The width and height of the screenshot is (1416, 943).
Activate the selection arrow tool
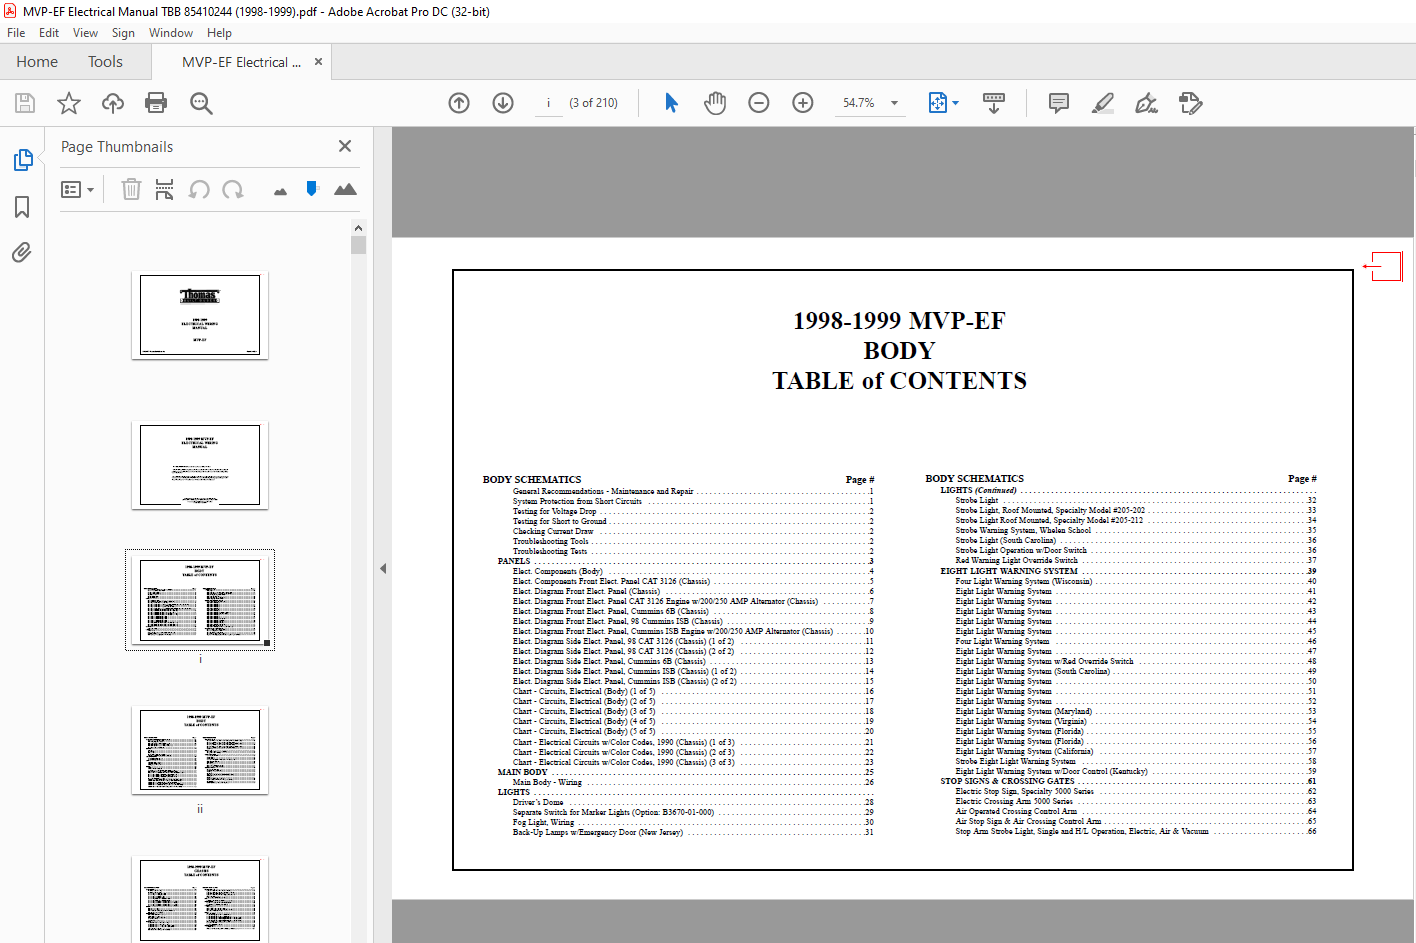coord(671,103)
